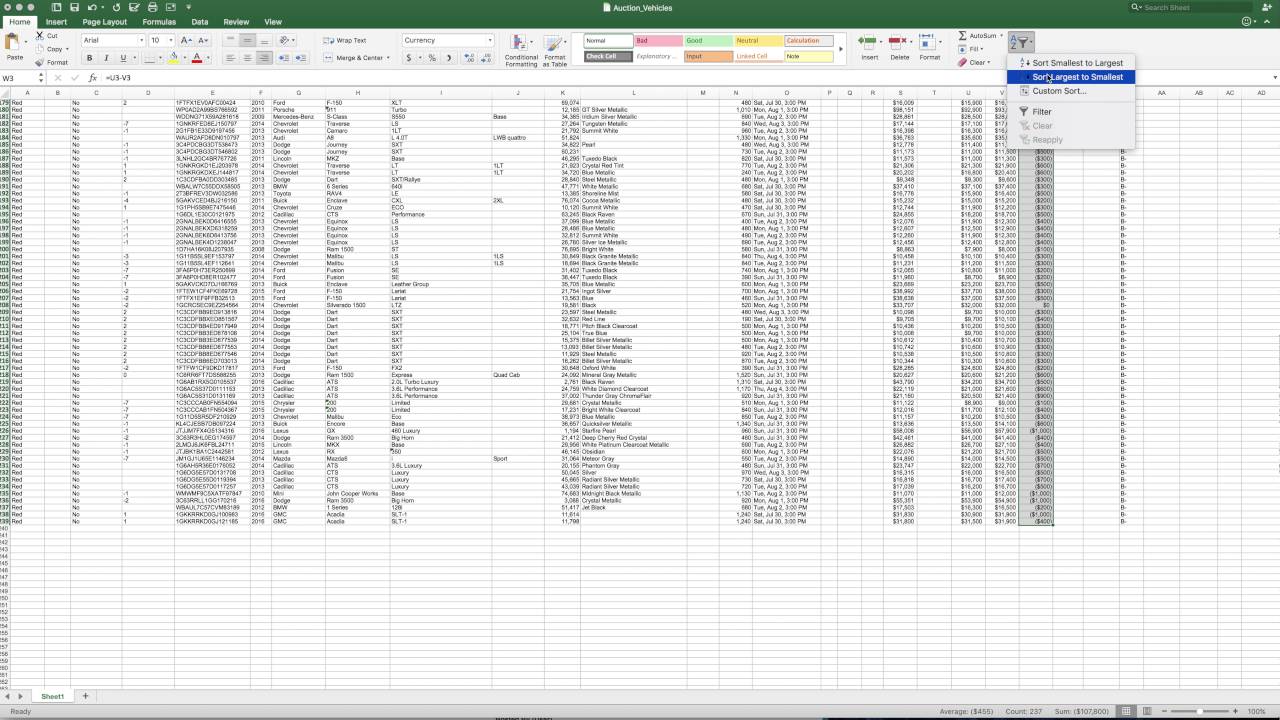Screen dimensions: 1280x720
Task: Toggle Underline formatting
Action: click(122, 58)
